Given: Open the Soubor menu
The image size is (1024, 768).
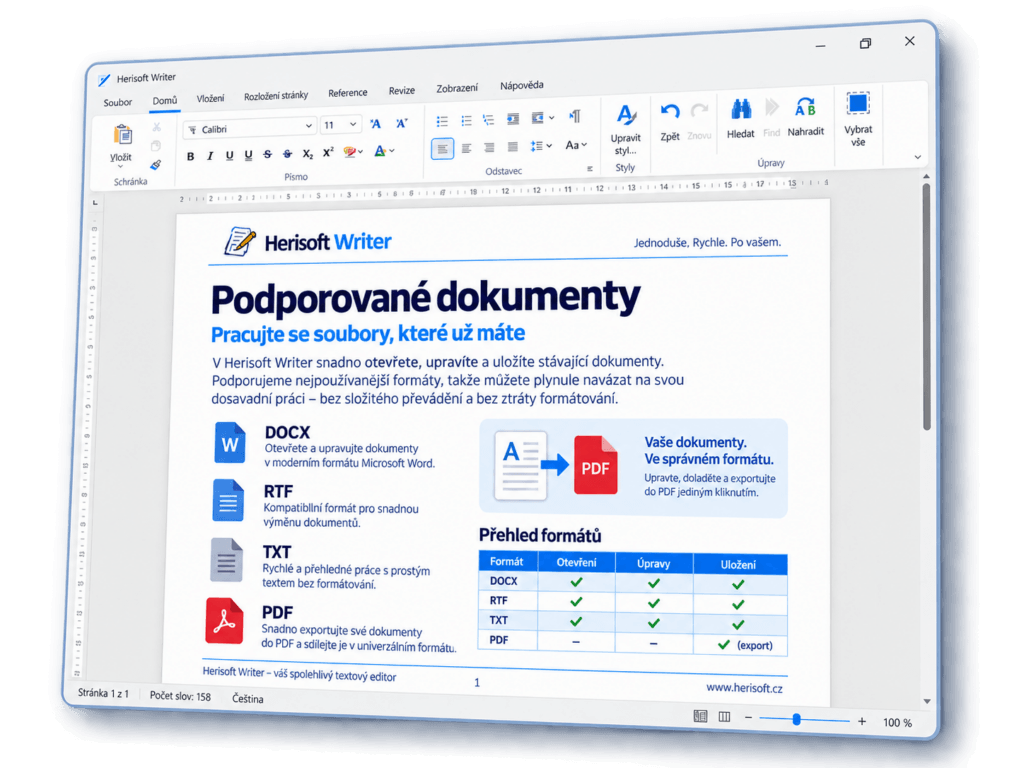Looking at the screenshot, I should (x=118, y=103).
